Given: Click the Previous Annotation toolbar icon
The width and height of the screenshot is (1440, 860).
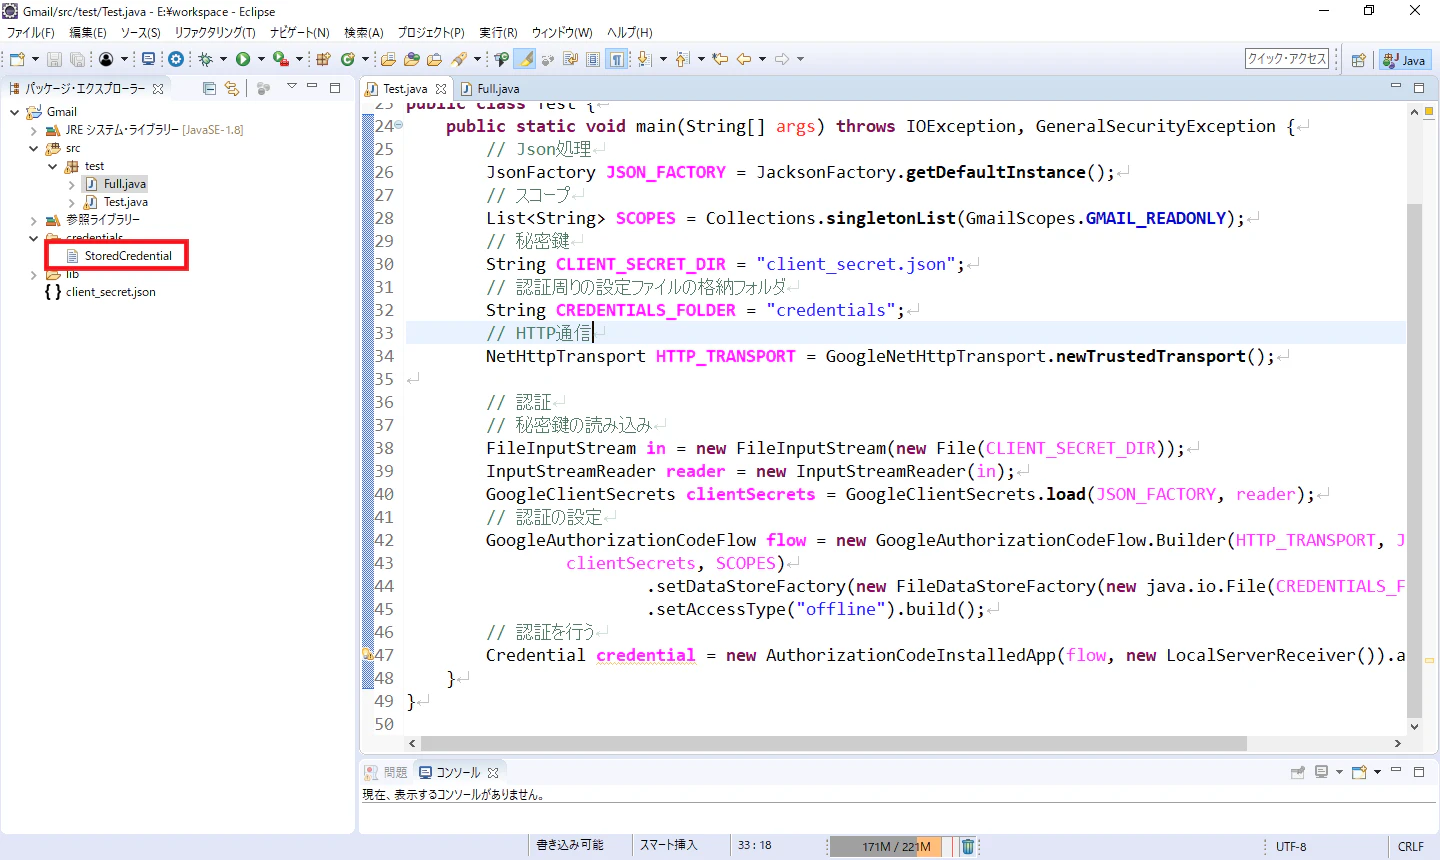Looking at the screenshot, I should pyautogui.click(x=682, y=59).
